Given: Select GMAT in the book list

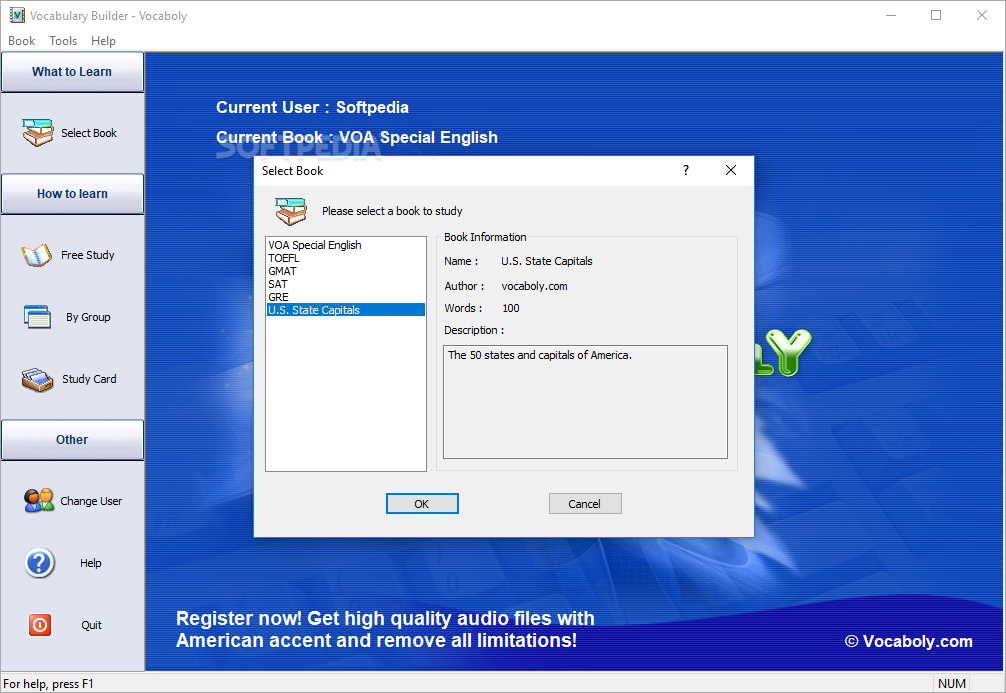Looking at the screenshot, I should click(x=346, y=271).
